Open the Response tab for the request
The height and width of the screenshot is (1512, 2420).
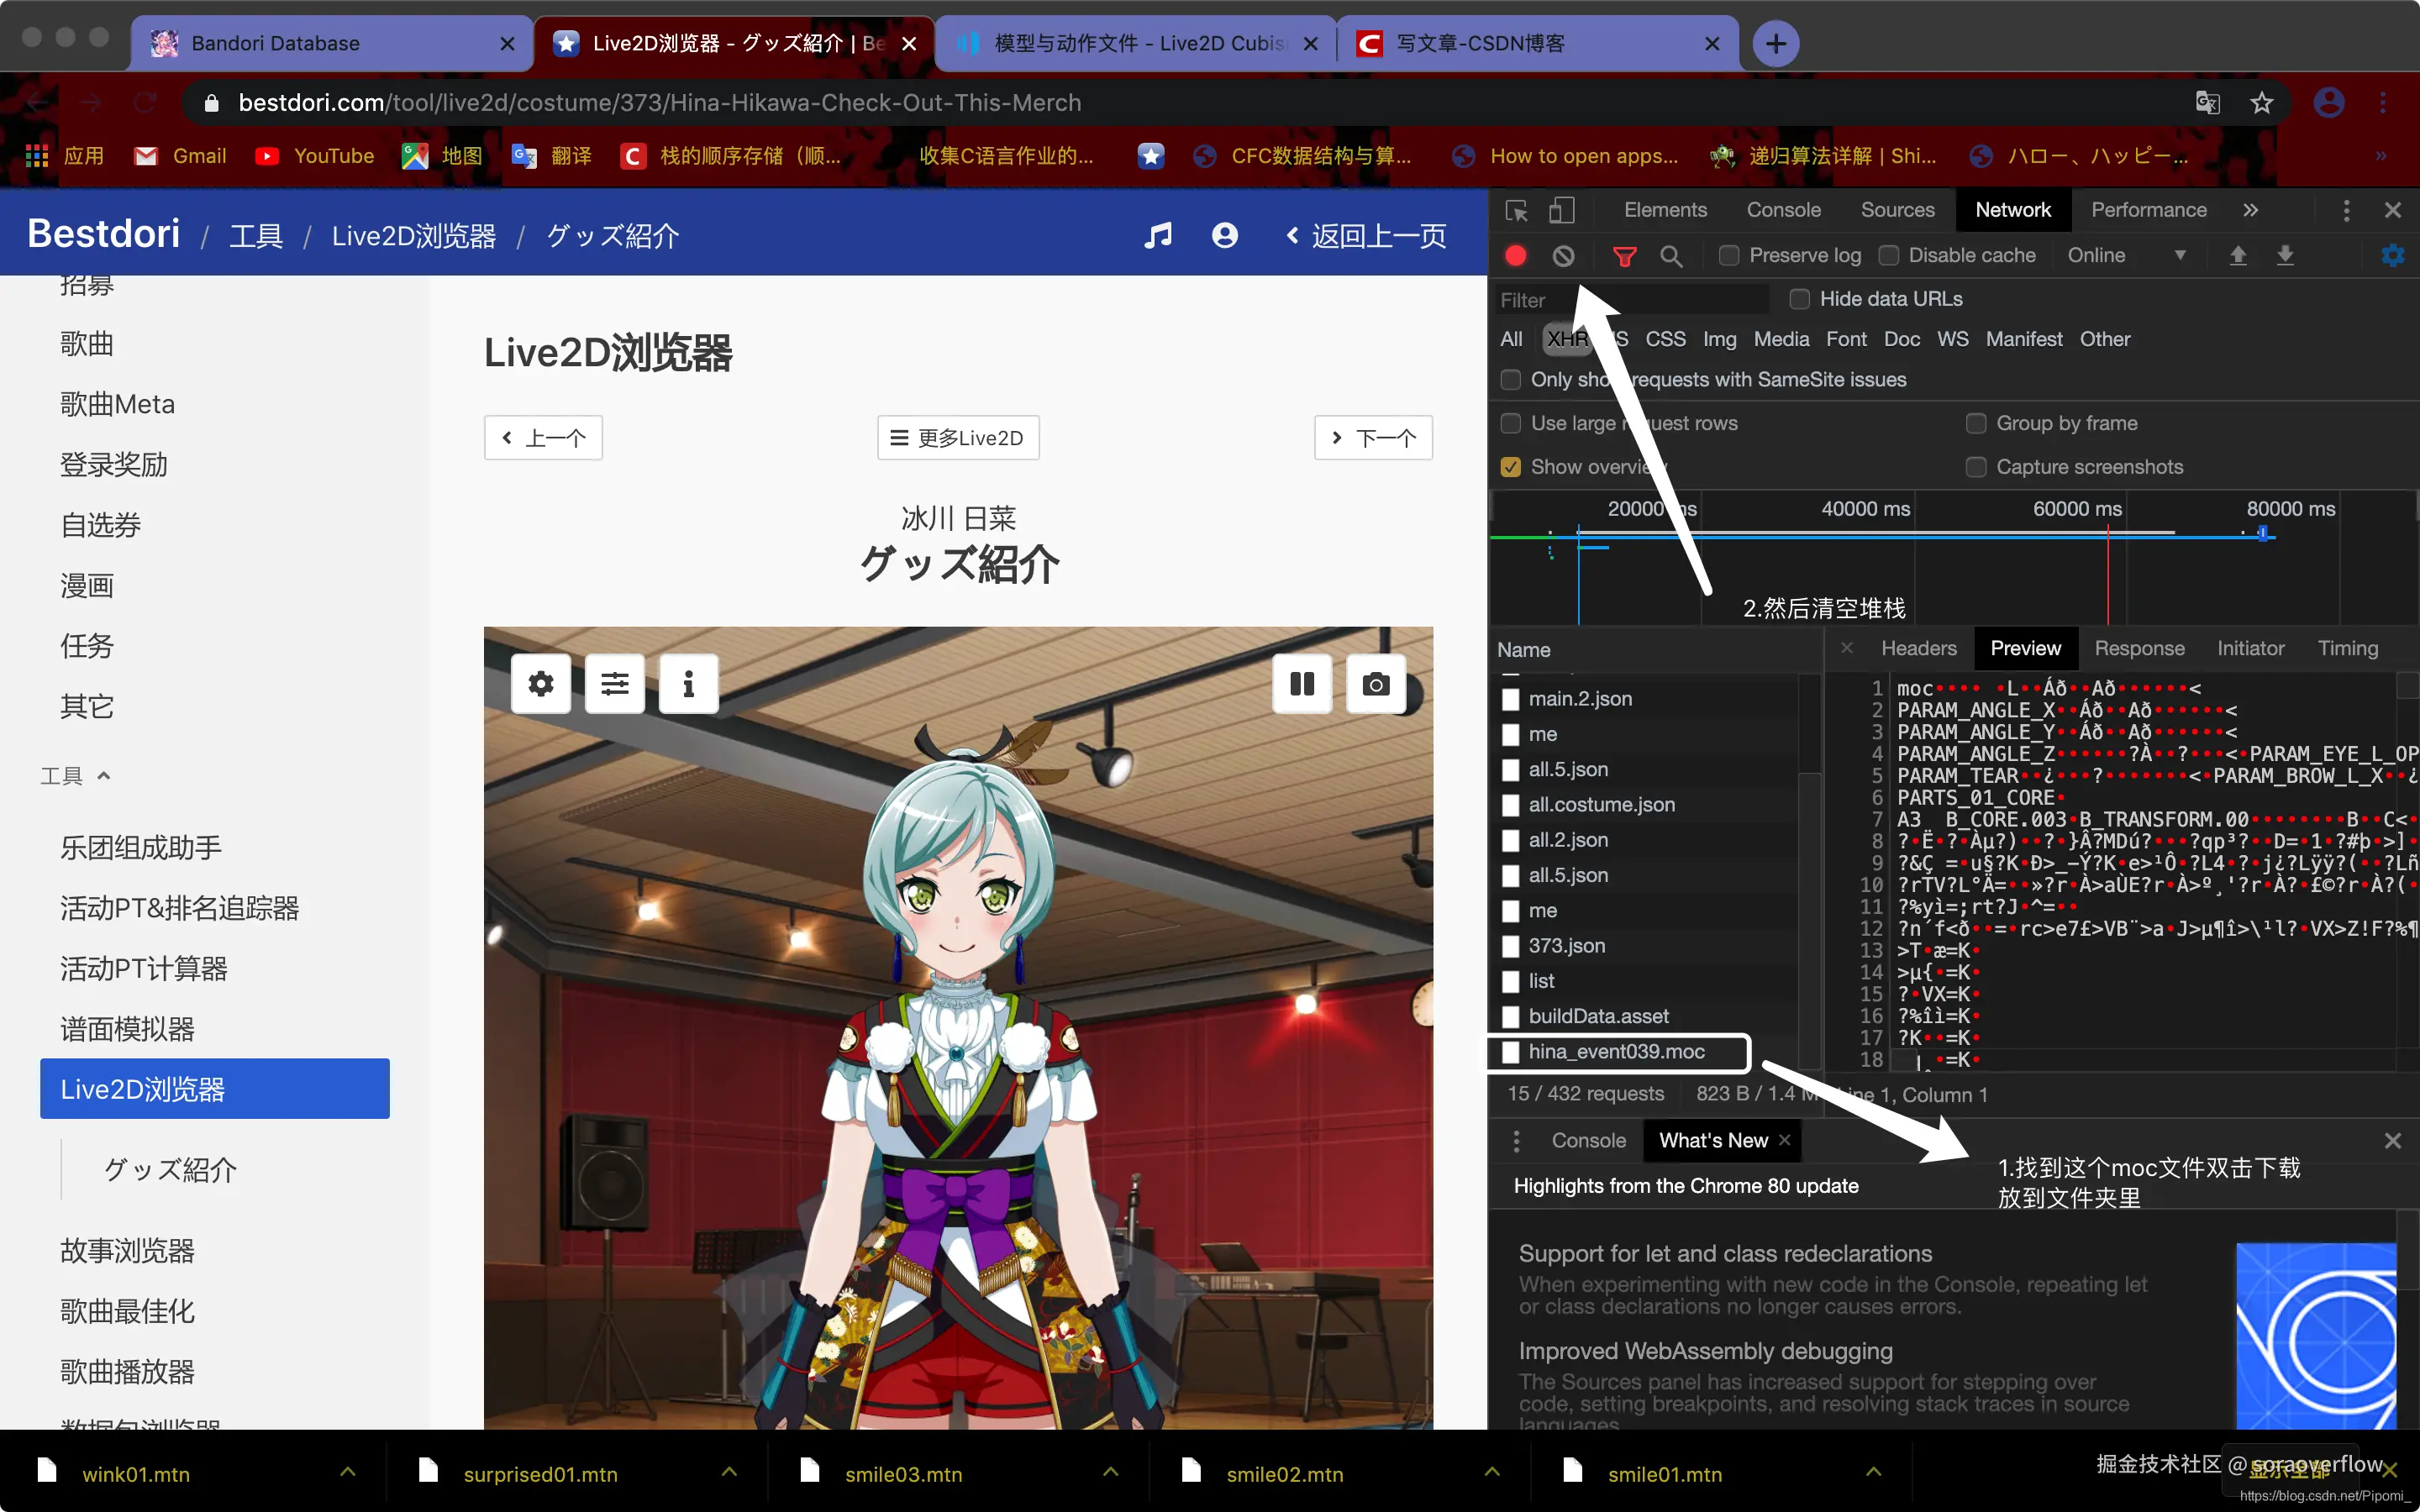(x=2139, y=648)
